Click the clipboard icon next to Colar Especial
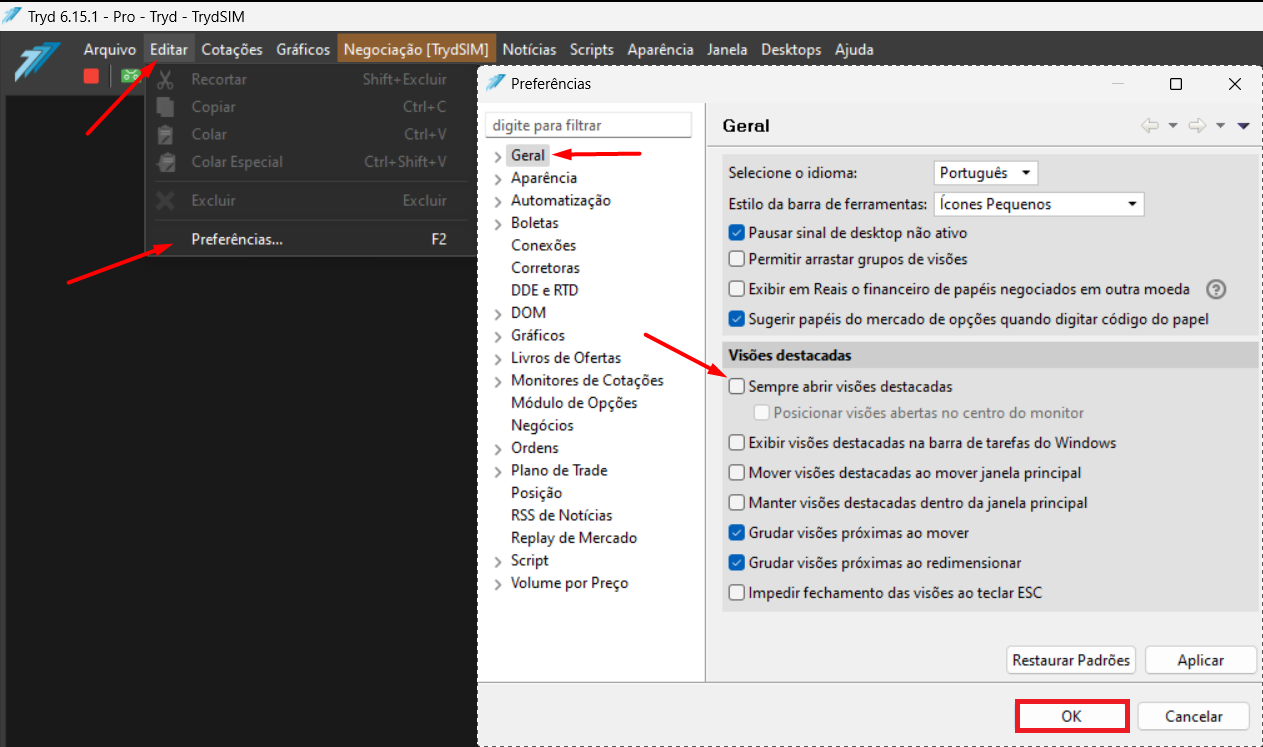The width and height of the screenshot is (1263, 747). pyautogui.click(x=167, y=161)
